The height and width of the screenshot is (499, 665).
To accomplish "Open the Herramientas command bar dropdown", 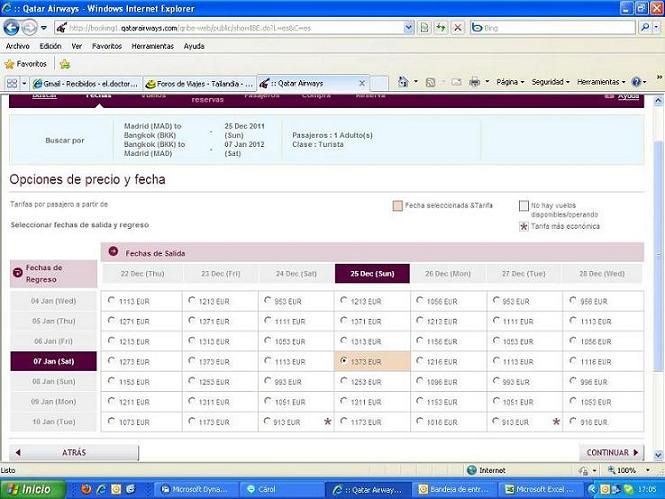I will tap(601, 82).
